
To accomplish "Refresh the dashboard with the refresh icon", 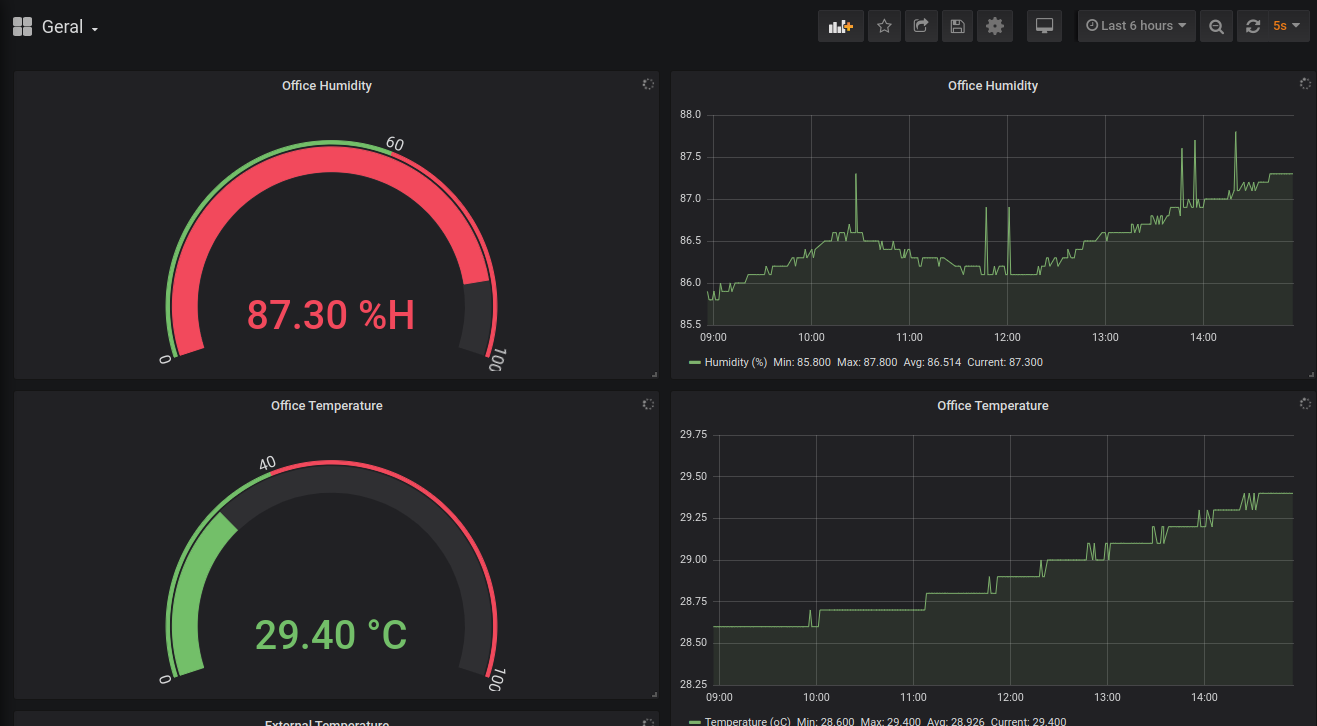I will point(1253,26).
